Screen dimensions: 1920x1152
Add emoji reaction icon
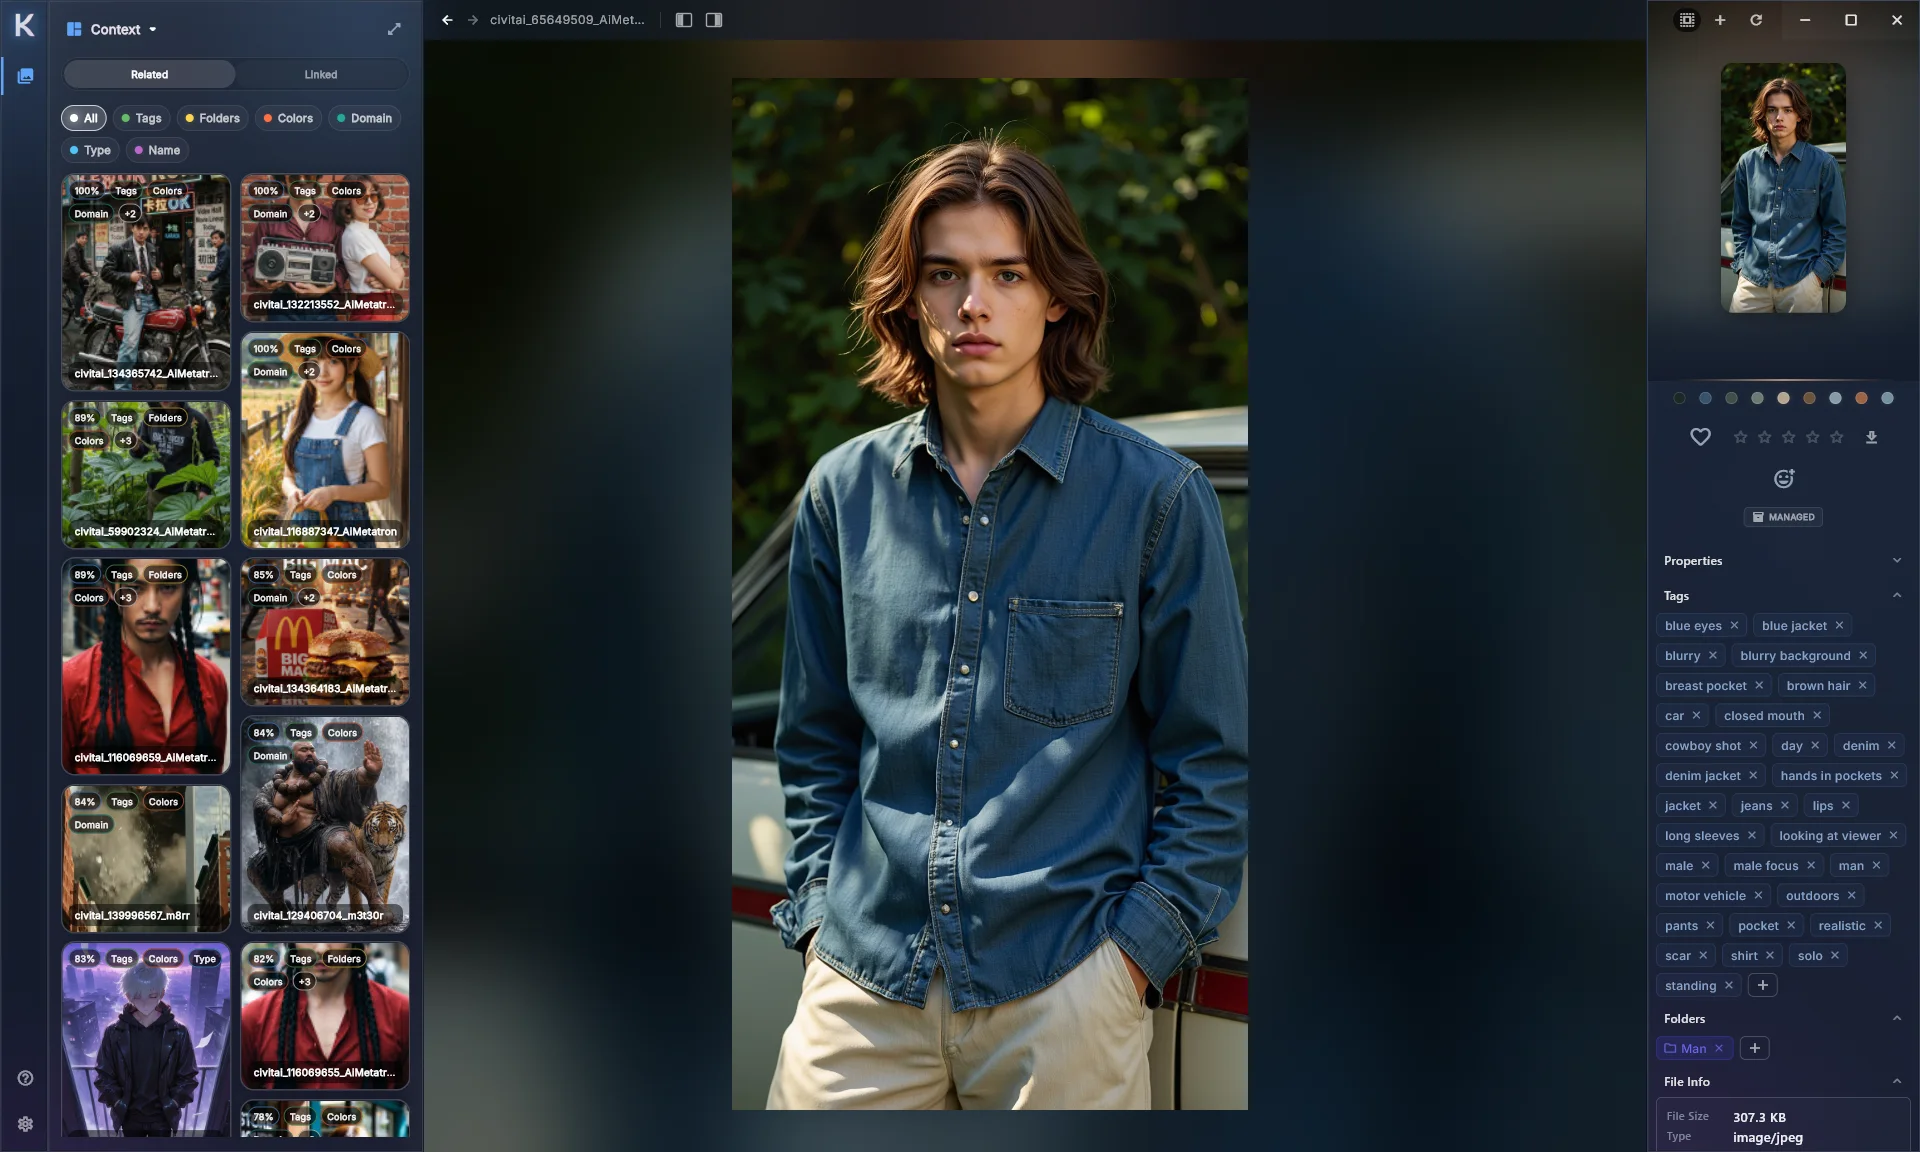[x=1784, y=479]
